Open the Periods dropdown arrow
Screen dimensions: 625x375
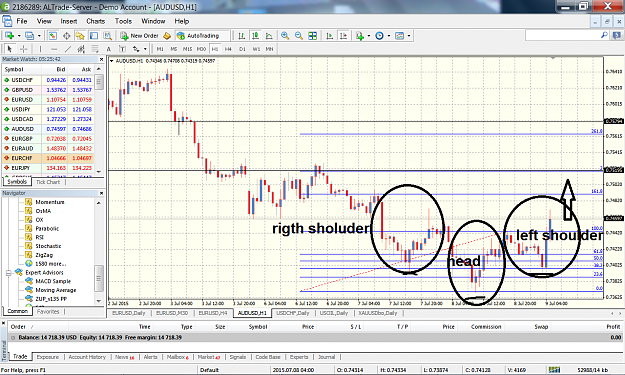click(x=389, y=36)
